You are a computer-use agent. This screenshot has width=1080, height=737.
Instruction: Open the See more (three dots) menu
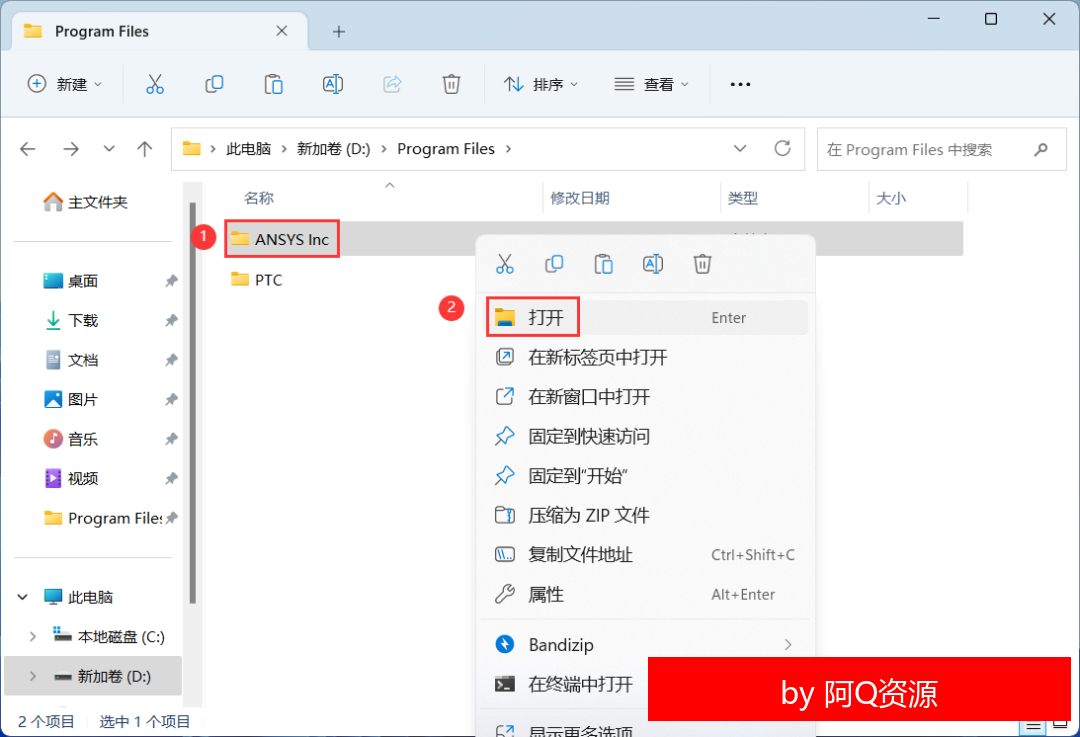tap(740, 85)
